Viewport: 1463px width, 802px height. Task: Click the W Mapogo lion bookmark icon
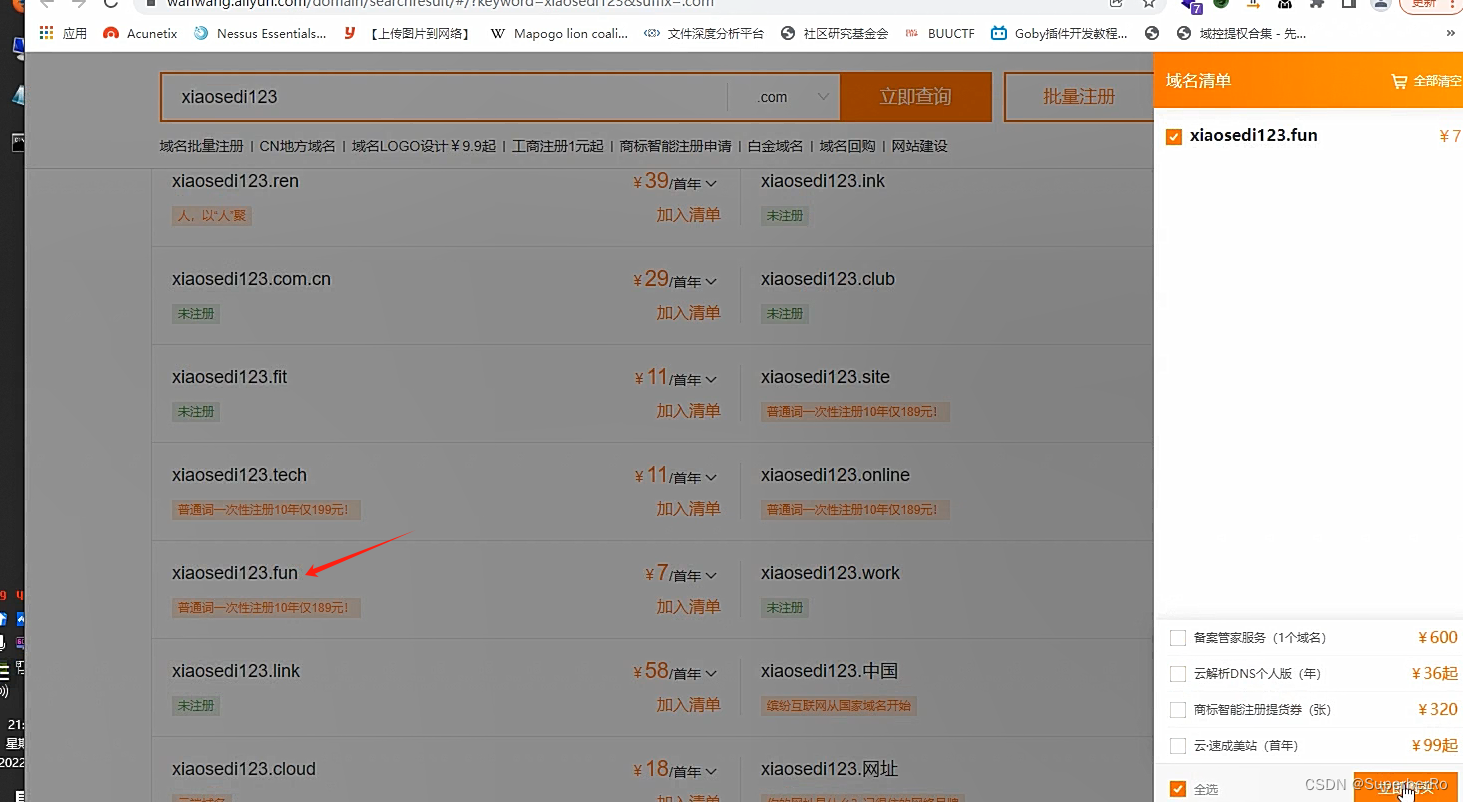point(497,33)
